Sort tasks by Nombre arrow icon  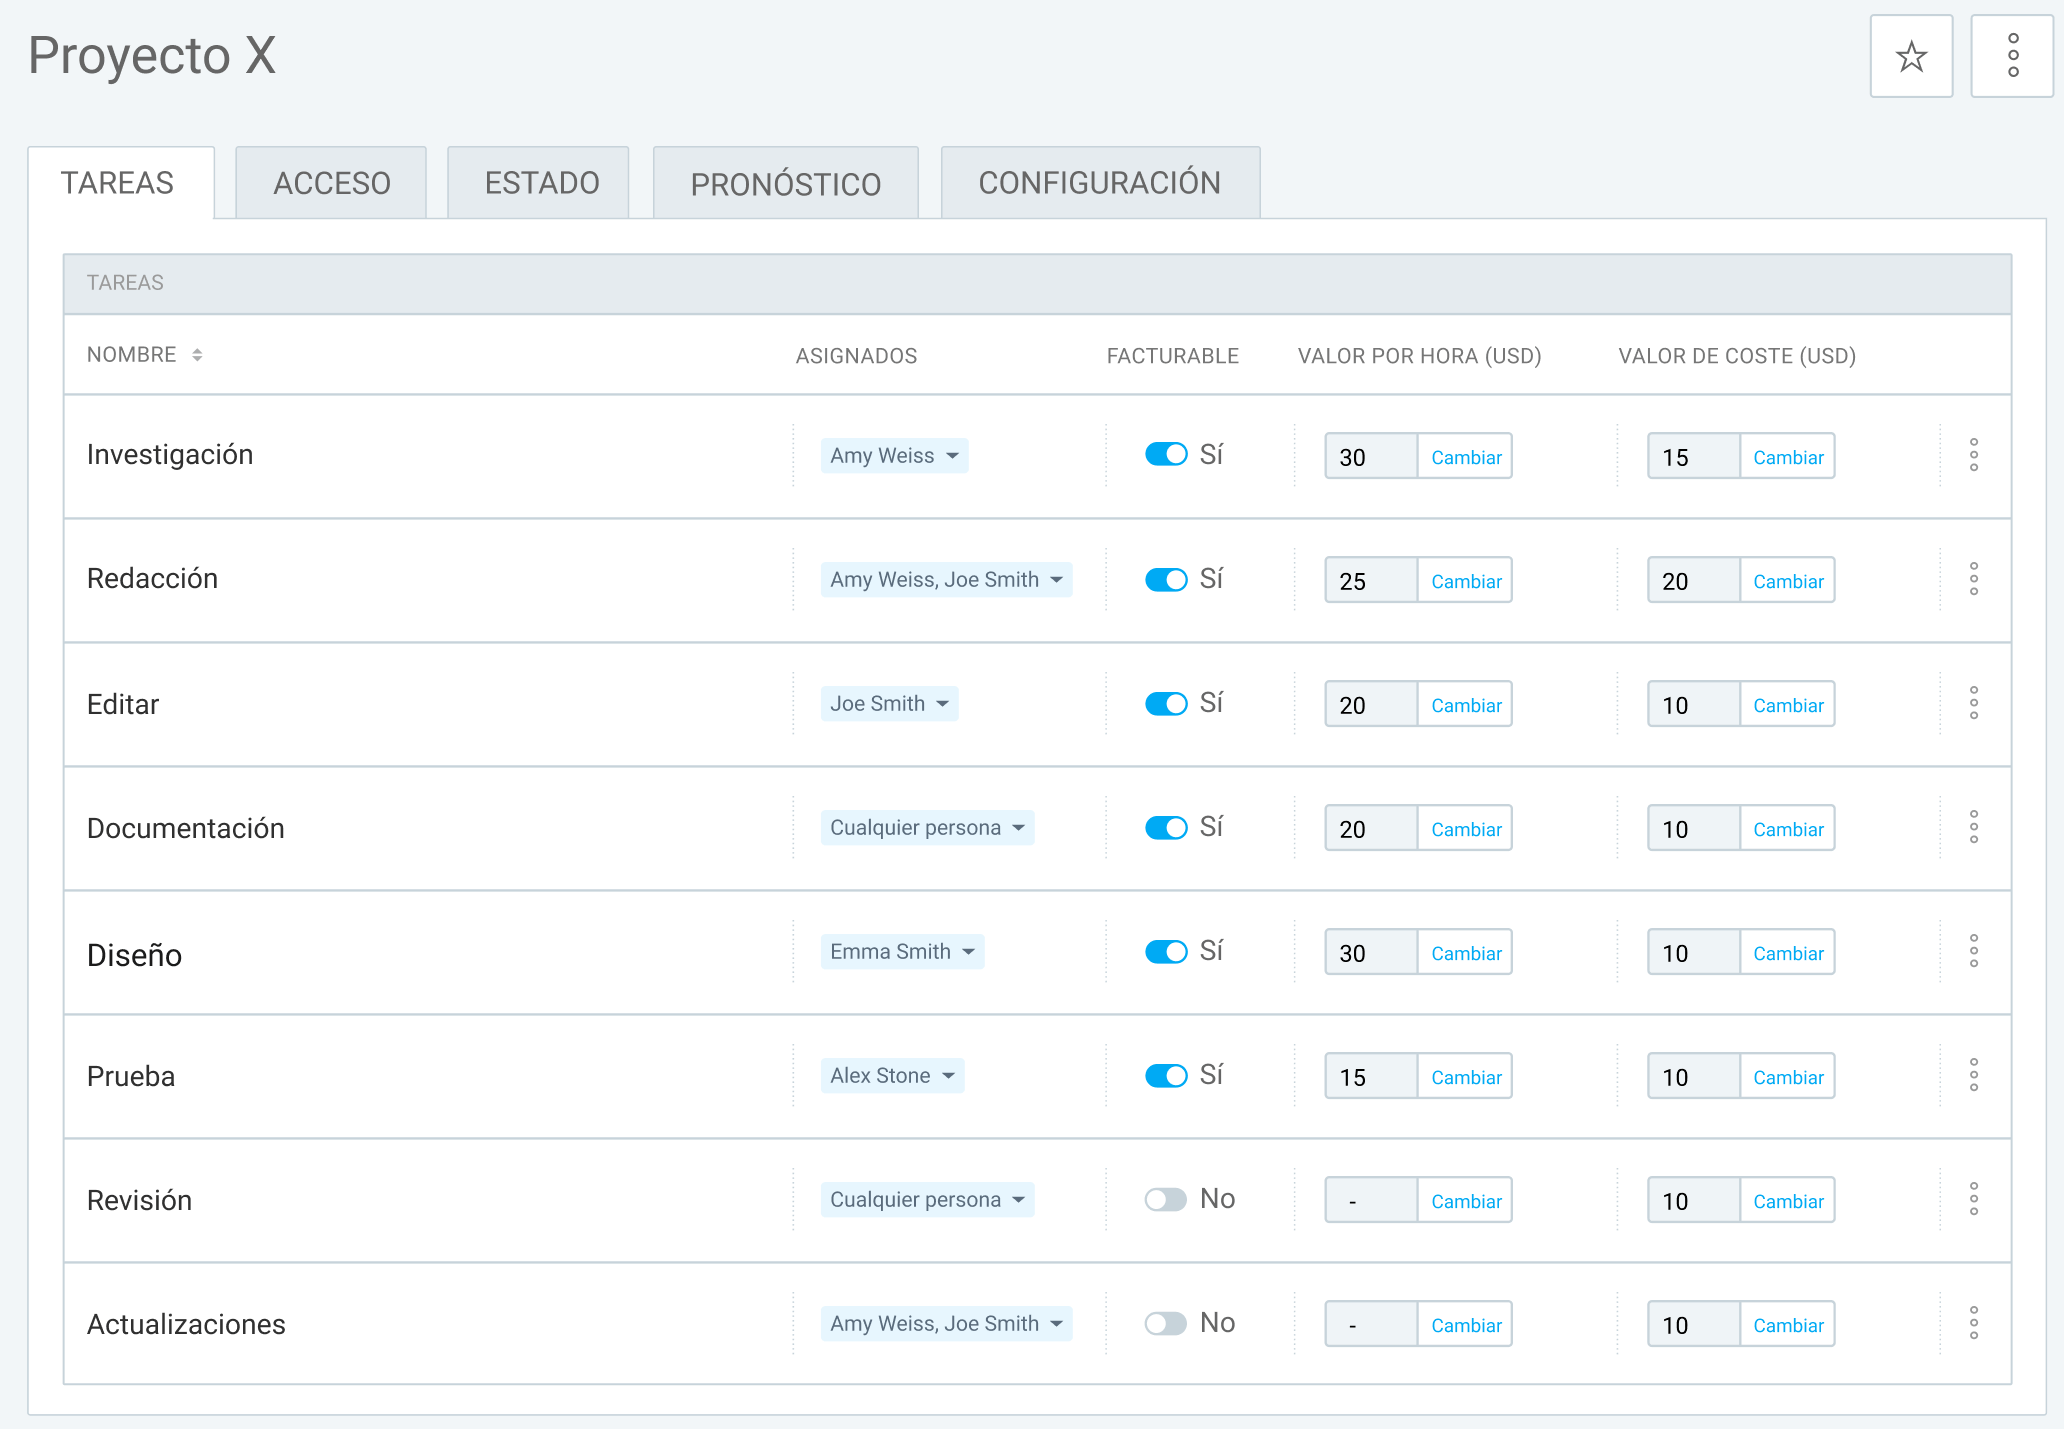tap(197, 355)
